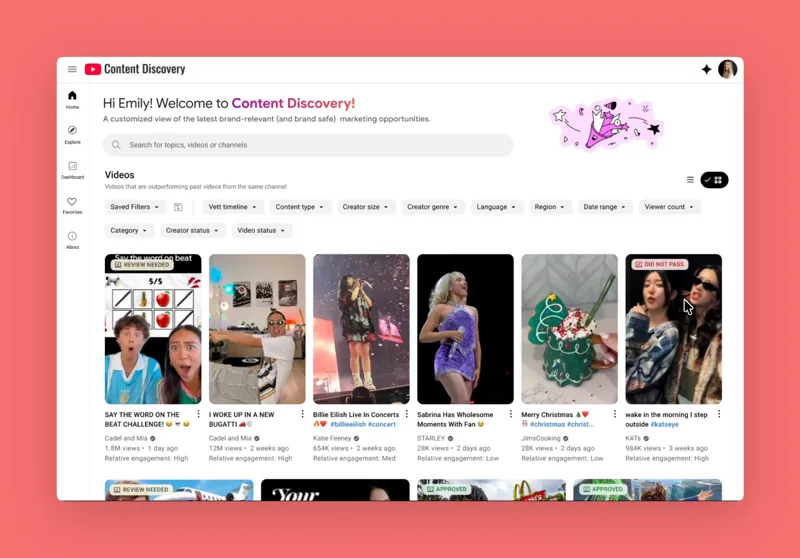Image resolution: width=800 pixels, height=558 pixels.
Task: Click #katseye hashtag link
Action: [x=664, y=424]
